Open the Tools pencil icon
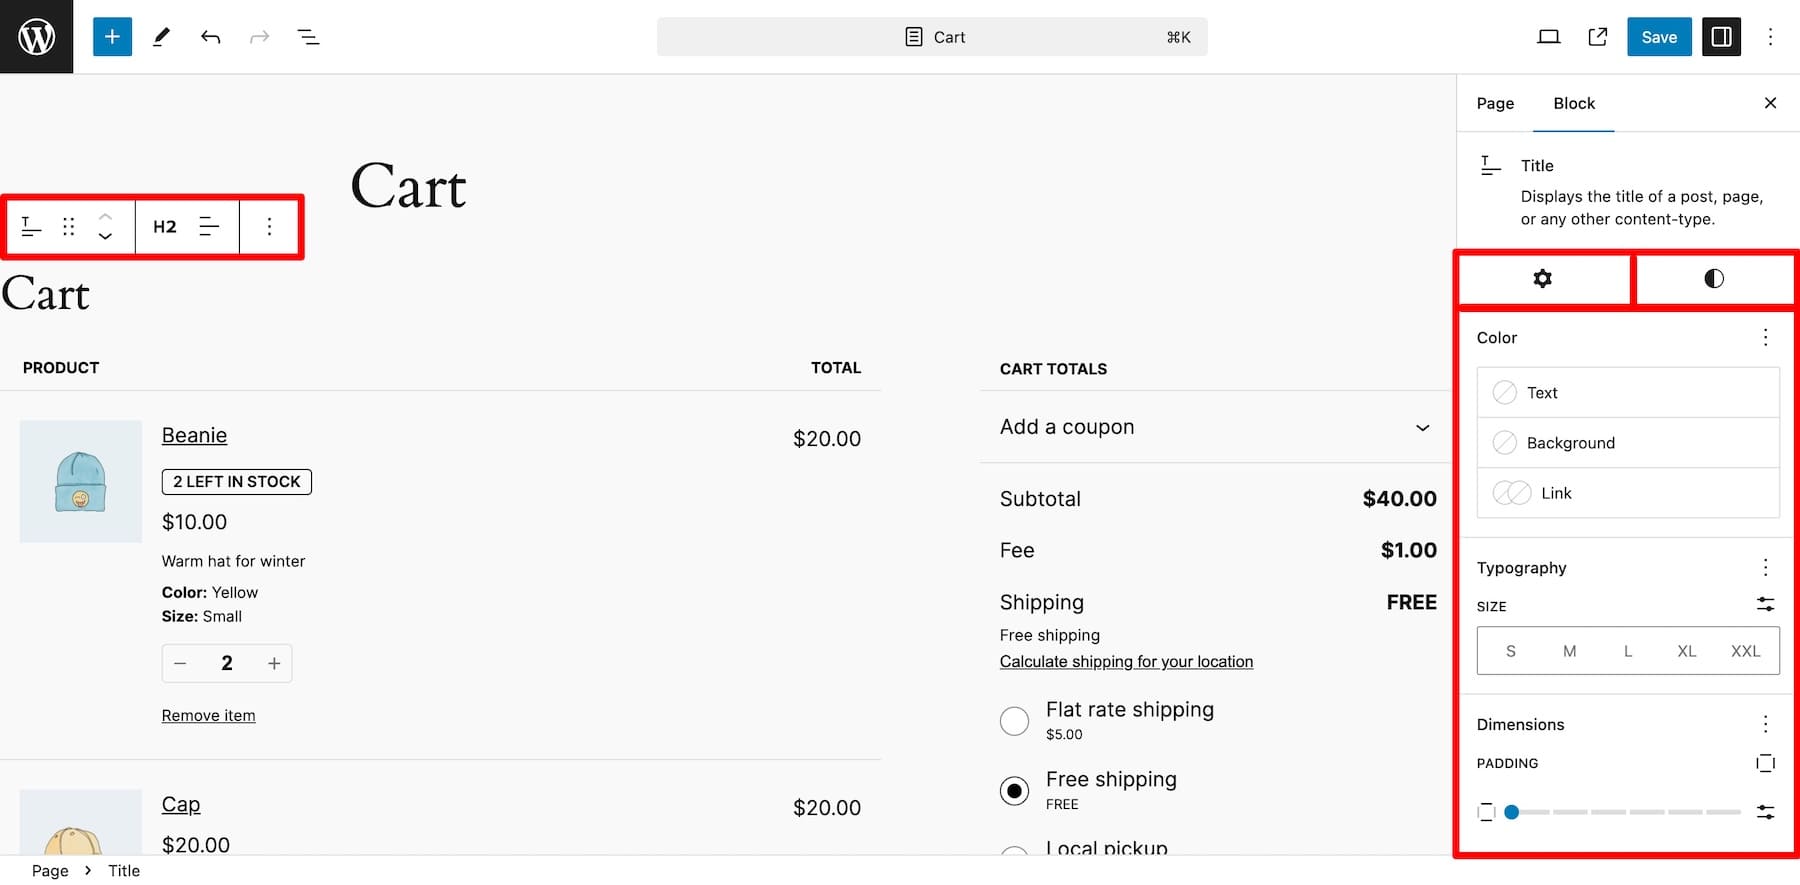The width and height of the screenshot is (1800, 885). [x=161, y=37]
